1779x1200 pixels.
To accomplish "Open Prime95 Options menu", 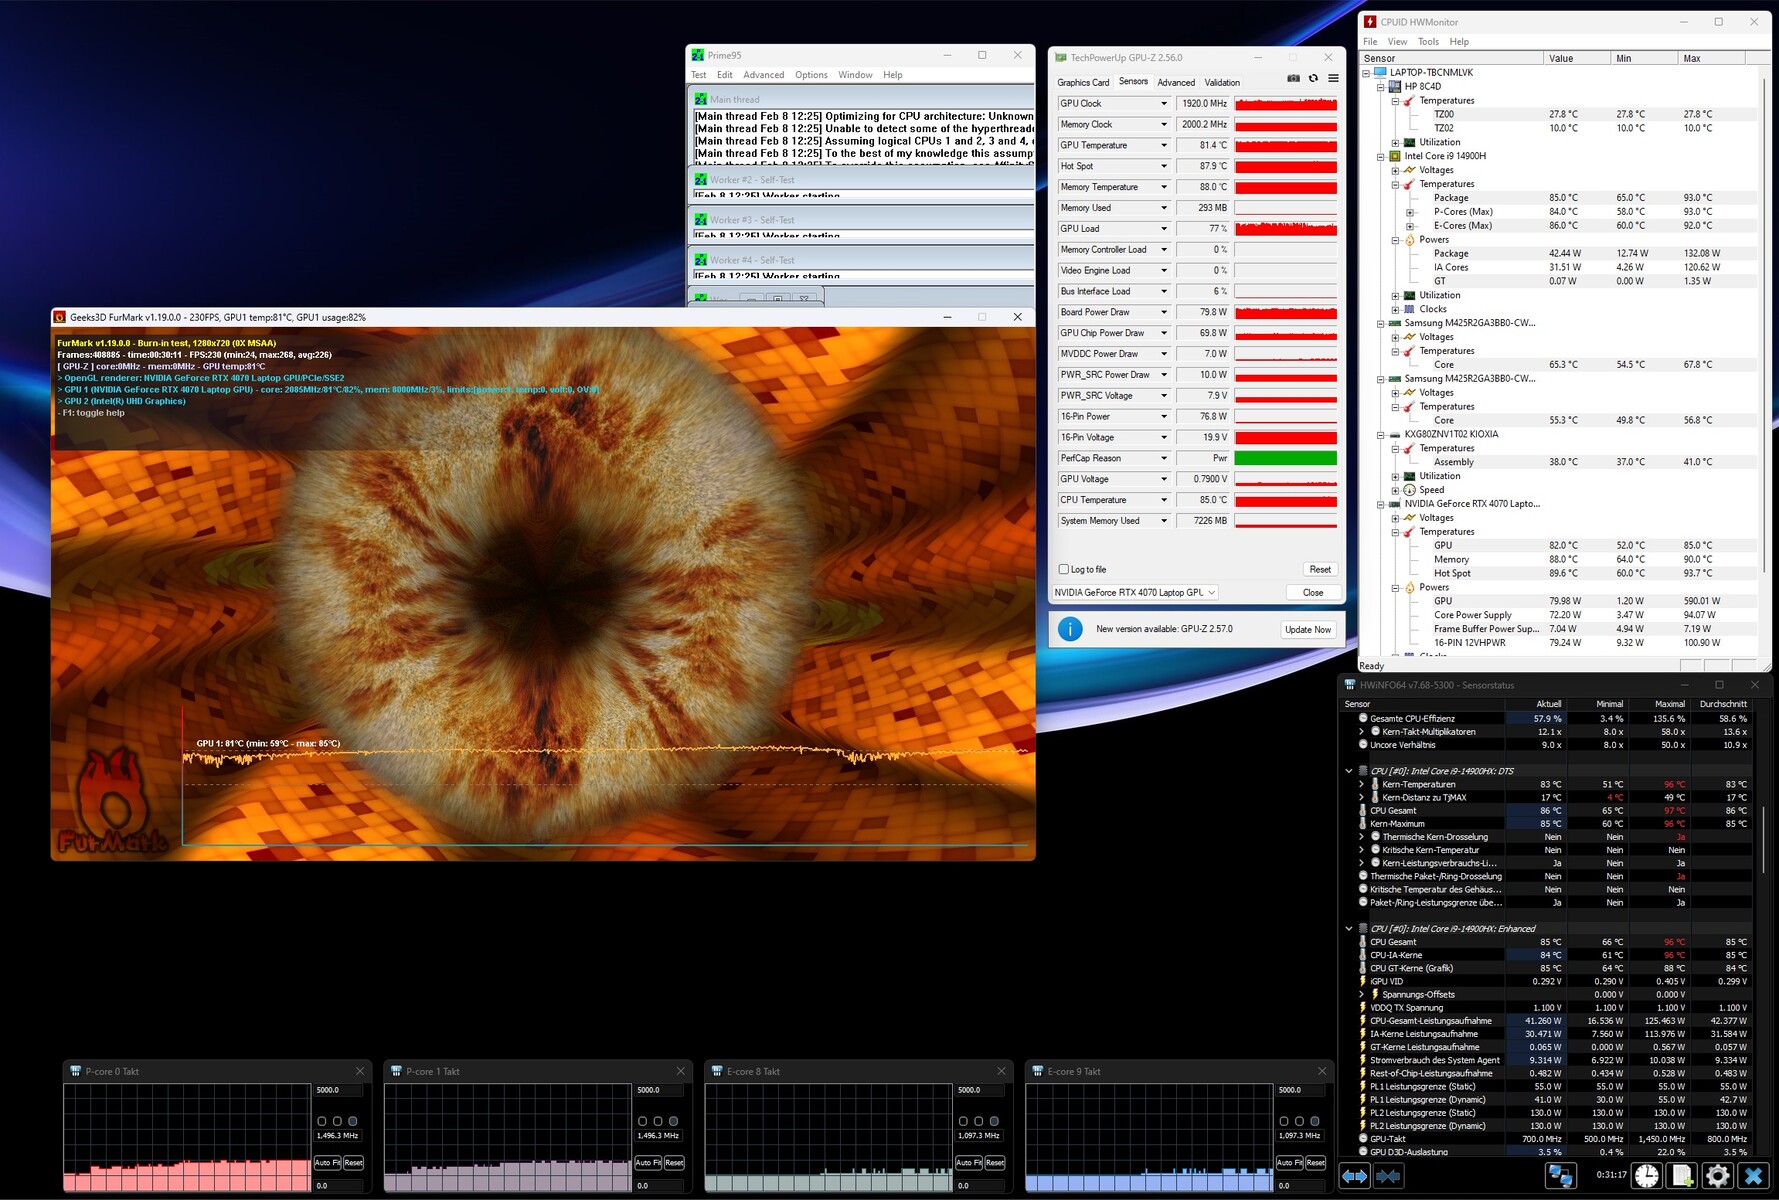I will pyautogui.click(x=811, y=75).
